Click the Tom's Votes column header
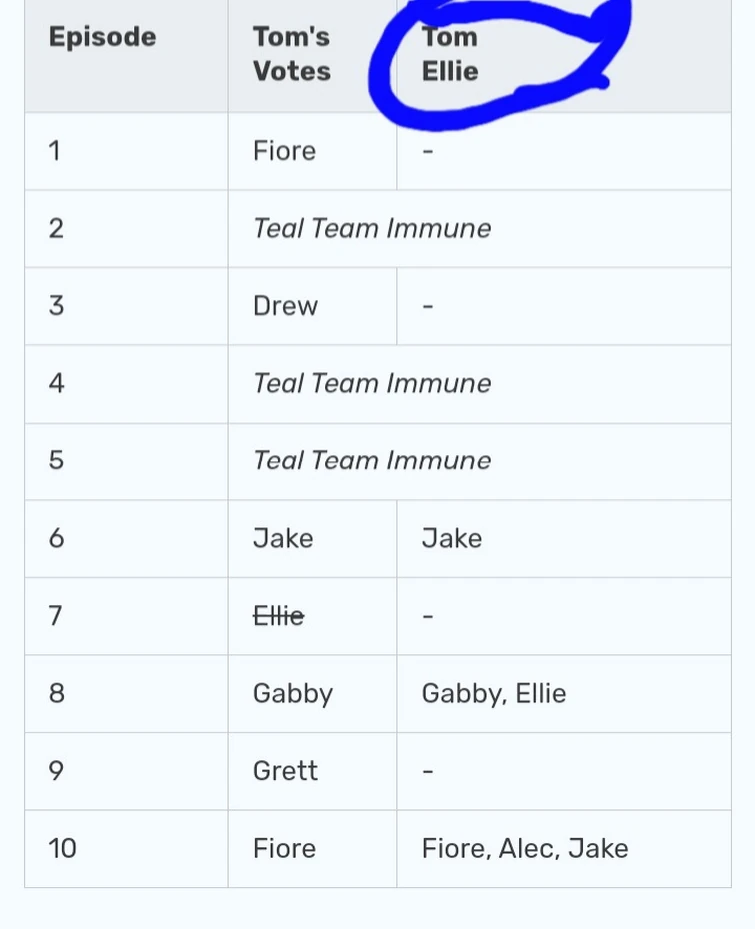755x929 pixels. tap(292, 54)
